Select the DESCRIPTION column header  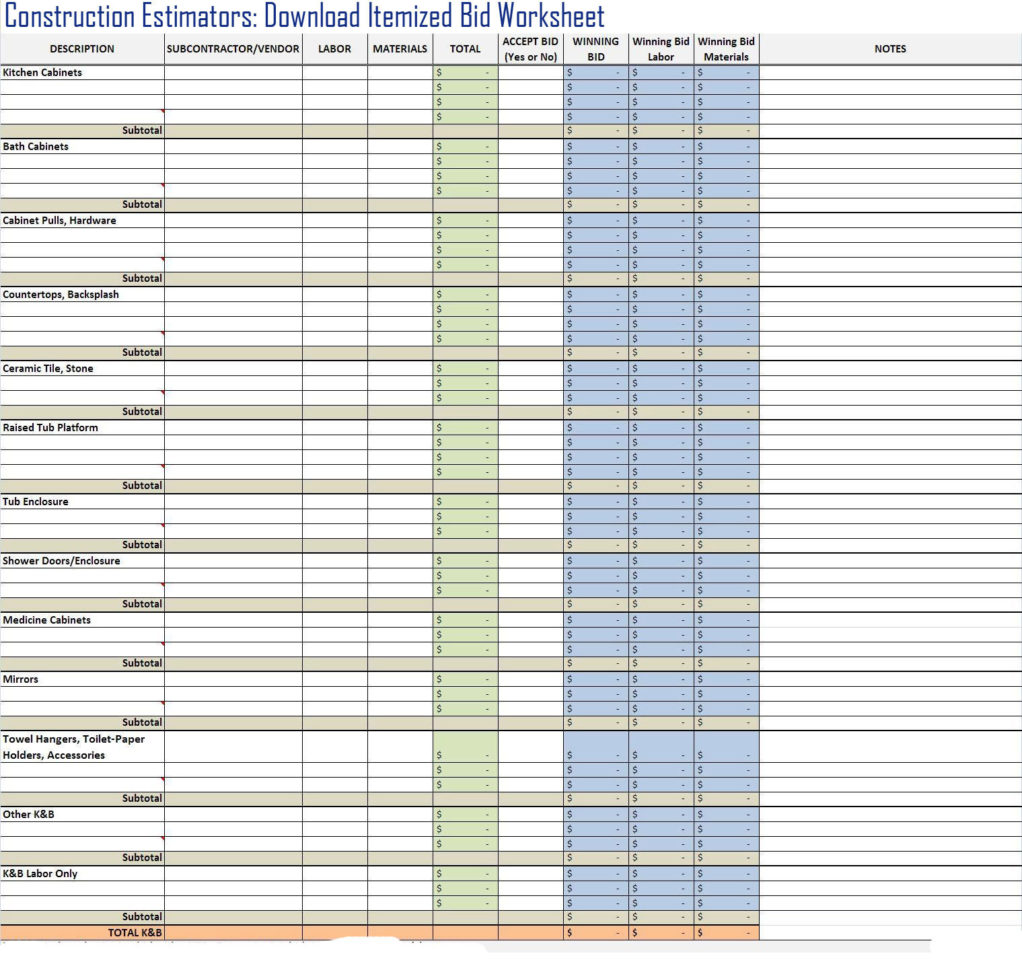pyautogui.click(x=81, y=48)
